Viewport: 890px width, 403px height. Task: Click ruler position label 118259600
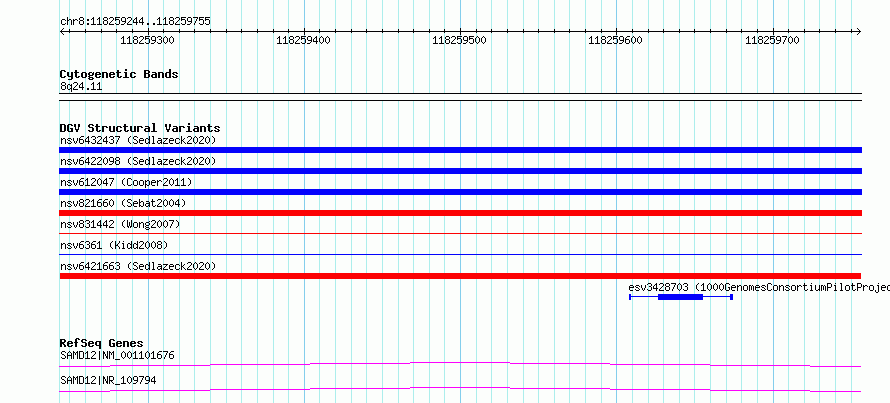click(616, 40)
